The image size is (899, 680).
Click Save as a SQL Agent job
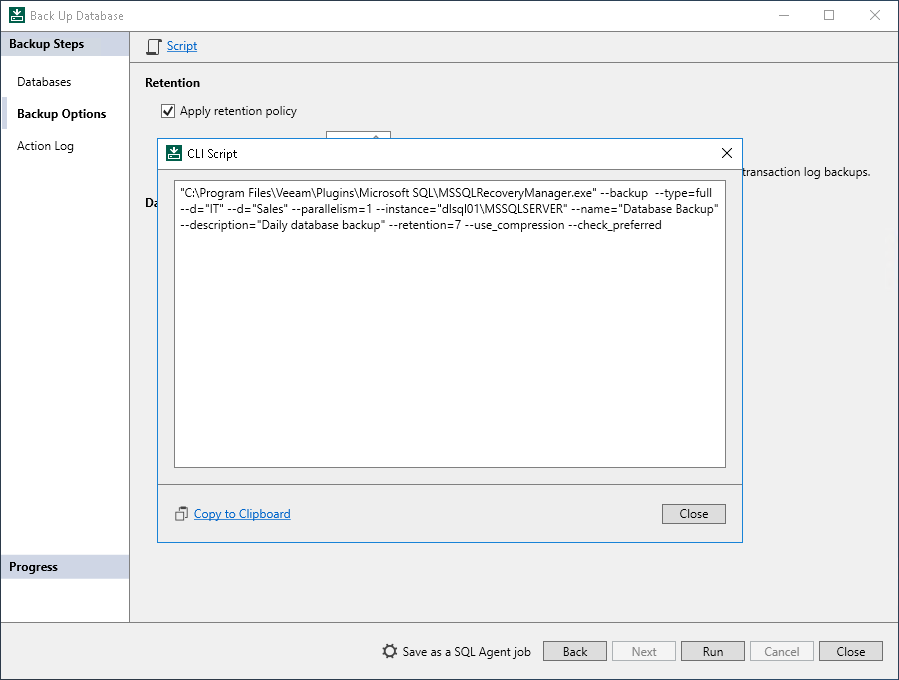tap(464, 650)
